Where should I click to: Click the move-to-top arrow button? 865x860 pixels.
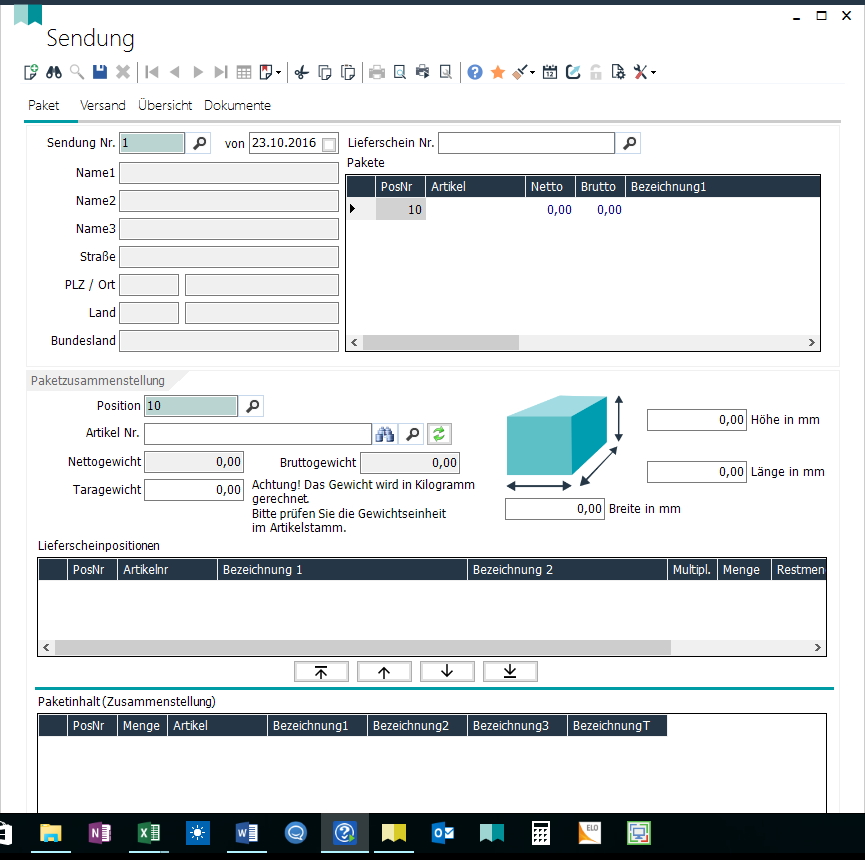tap(321, 672)
